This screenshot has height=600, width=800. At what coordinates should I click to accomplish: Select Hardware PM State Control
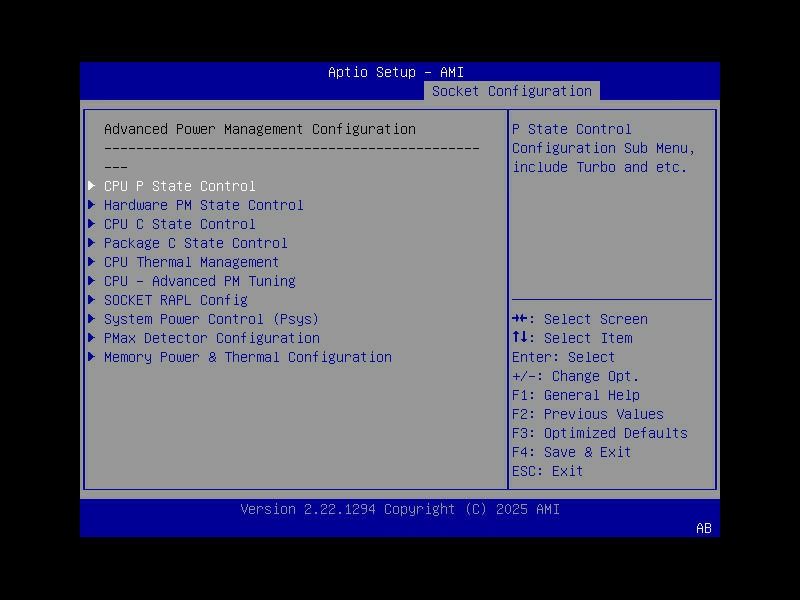[203, 204]
